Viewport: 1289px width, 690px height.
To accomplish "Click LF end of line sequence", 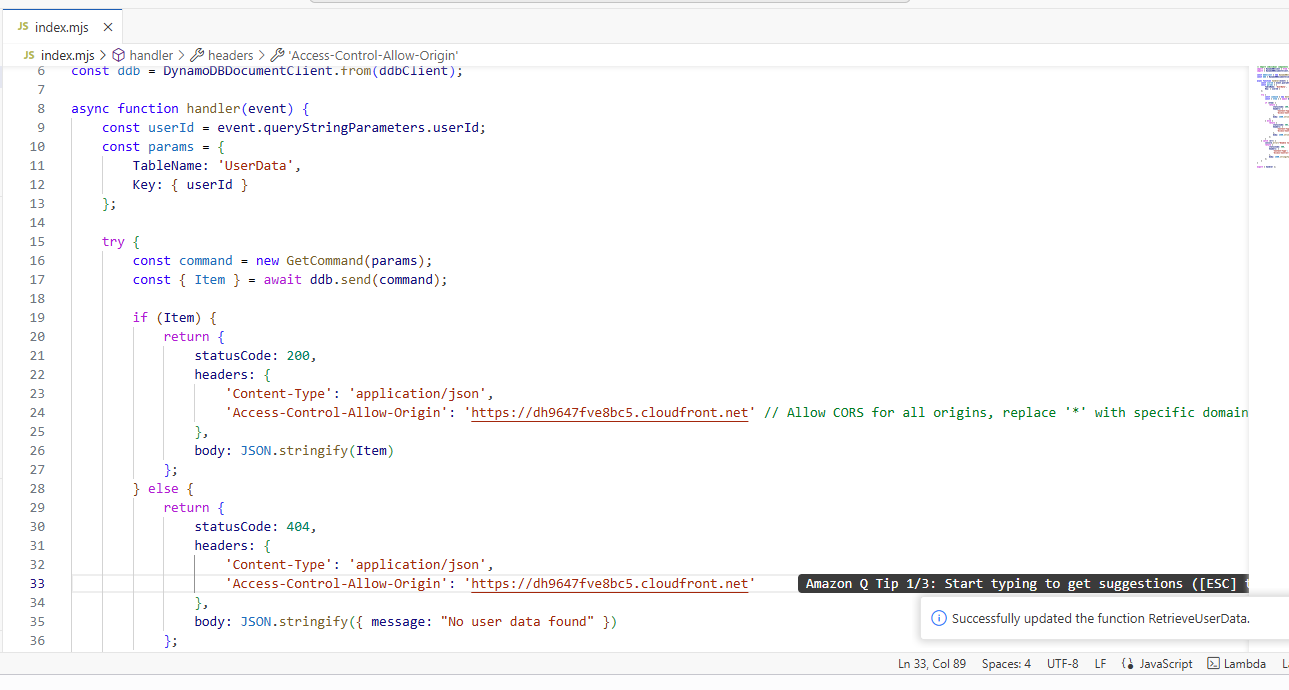I will [x=1100, y=664].
